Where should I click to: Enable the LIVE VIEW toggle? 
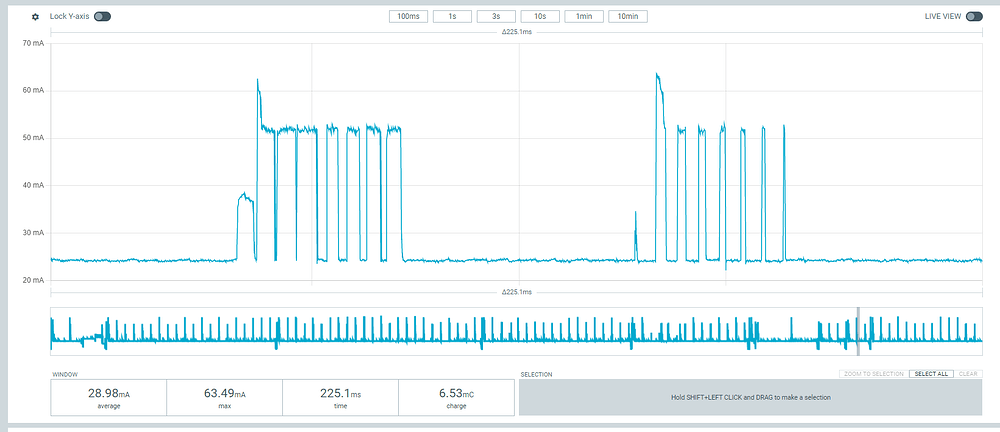point(974,17)
